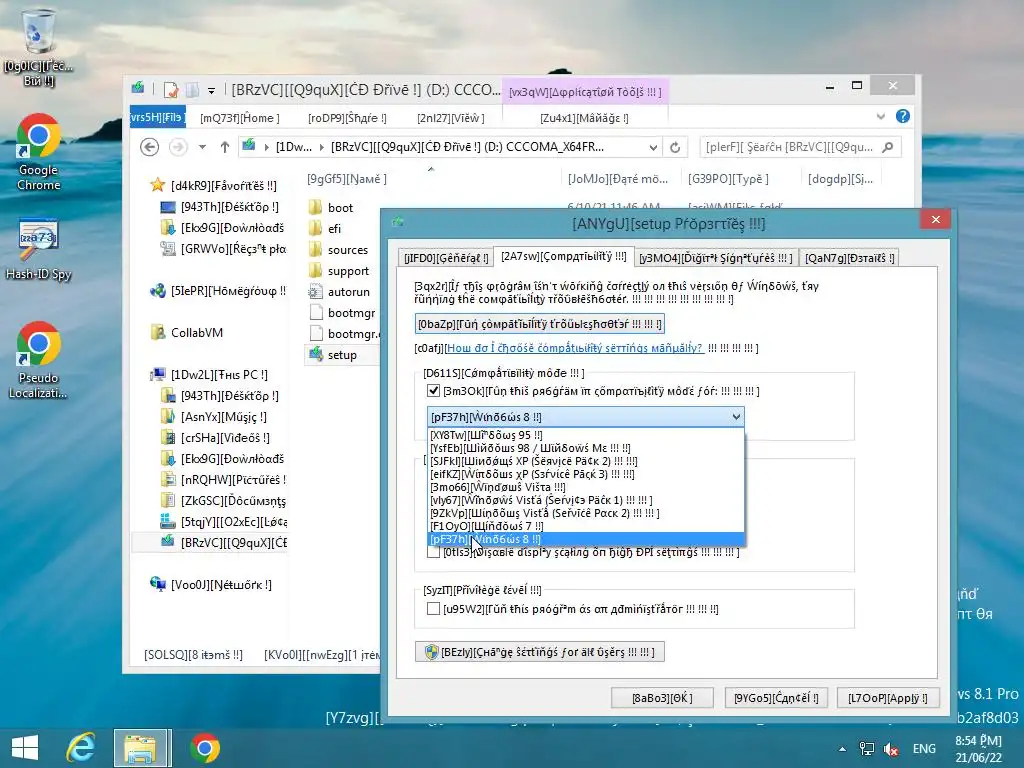Open Pseudo Localization Chrome shortcut

coord(39,360)
